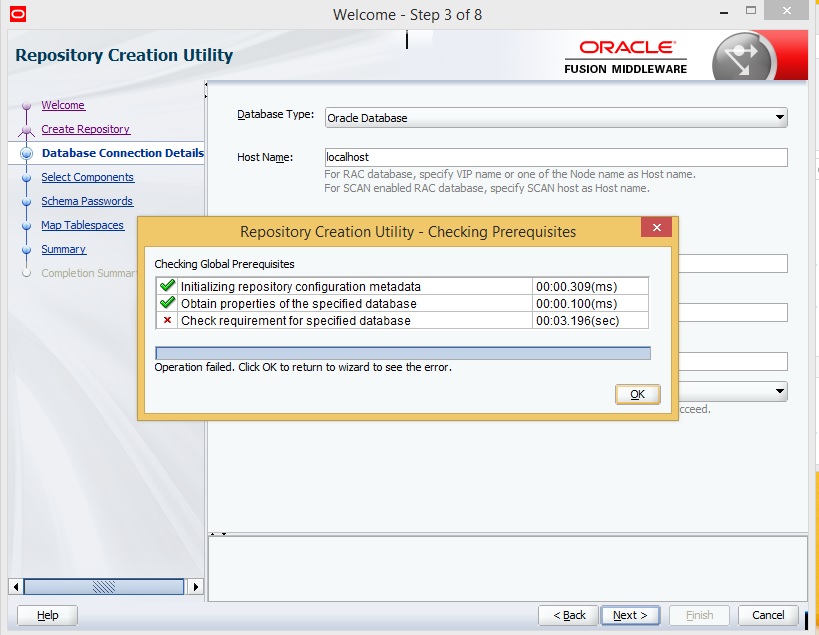Screen dimensions: 819x635
Task: Click the Oracle icon in the title bar
Action: [x=17, y=14]
